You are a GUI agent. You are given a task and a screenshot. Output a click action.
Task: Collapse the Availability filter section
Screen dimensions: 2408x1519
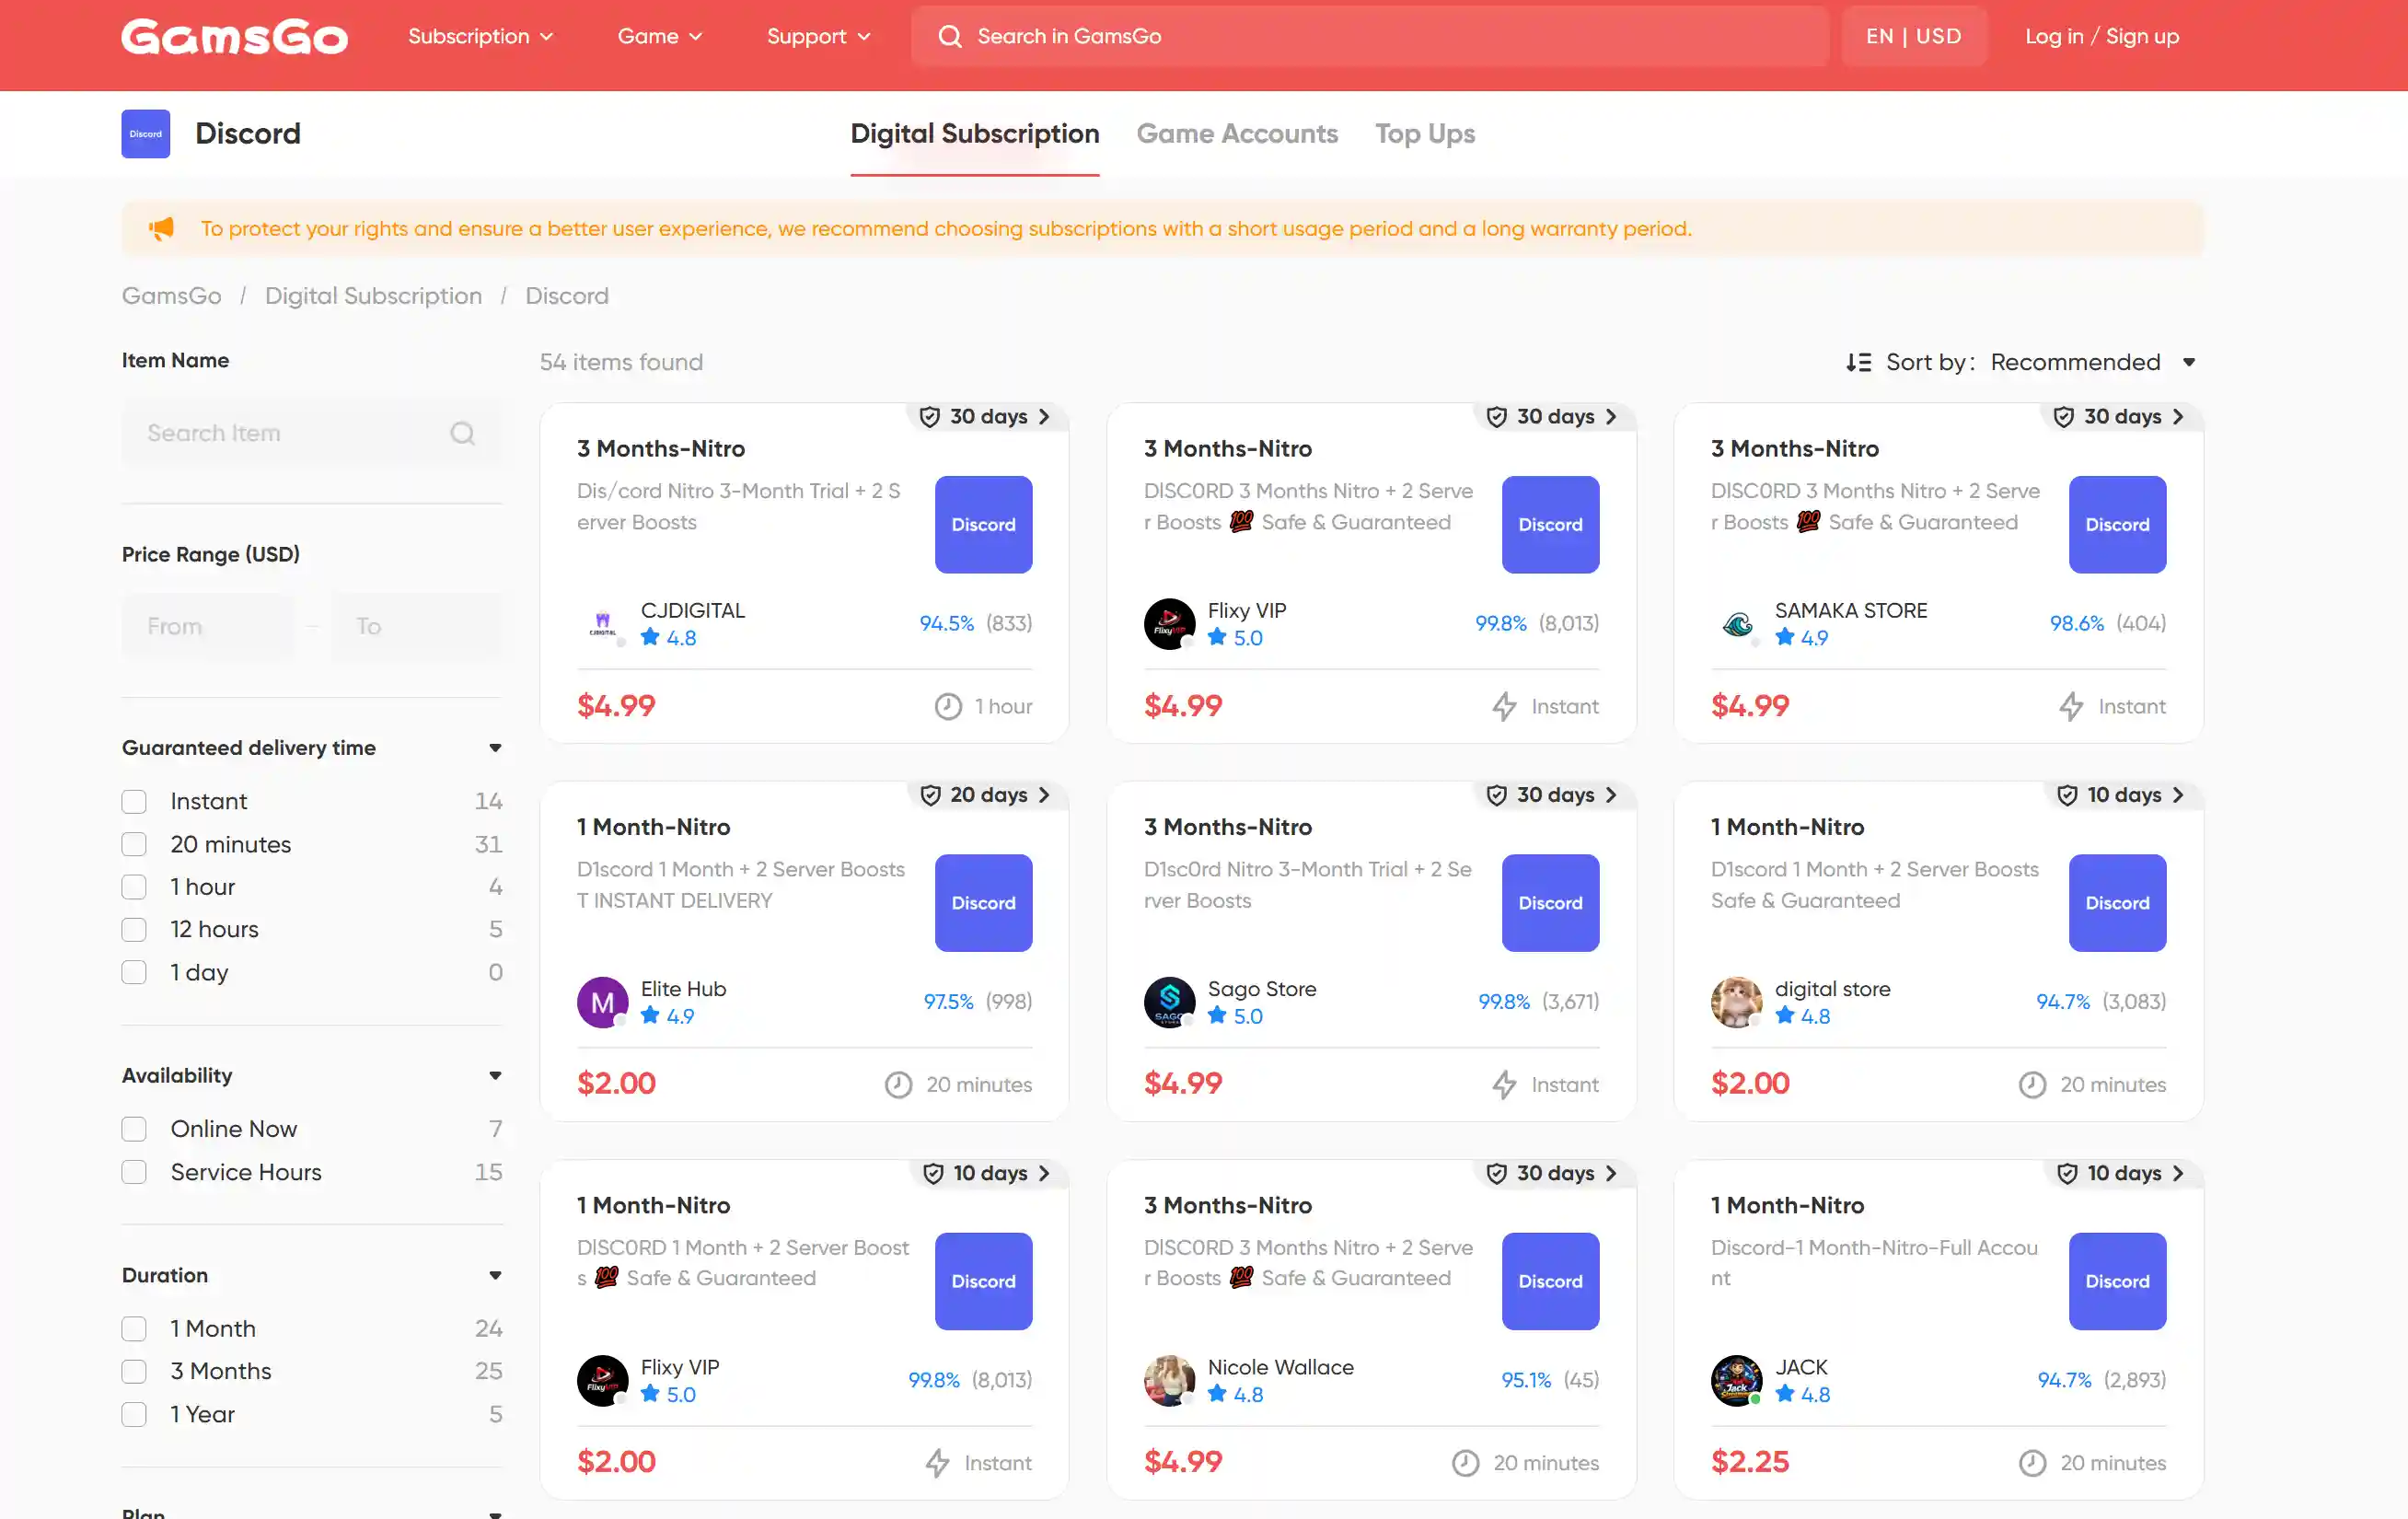[x=495, y=1076]
